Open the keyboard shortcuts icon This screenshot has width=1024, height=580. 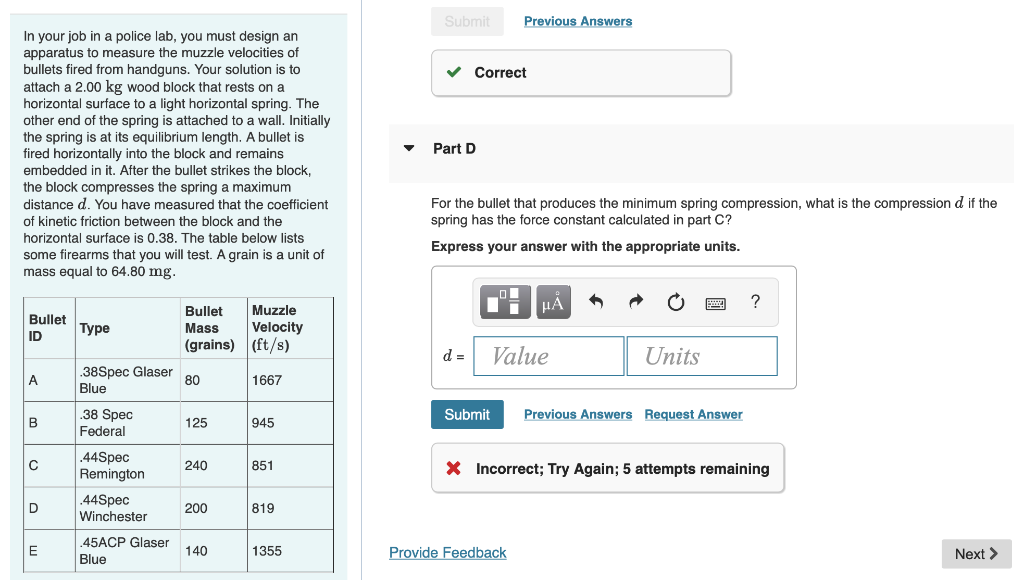[x=716, y=303]
